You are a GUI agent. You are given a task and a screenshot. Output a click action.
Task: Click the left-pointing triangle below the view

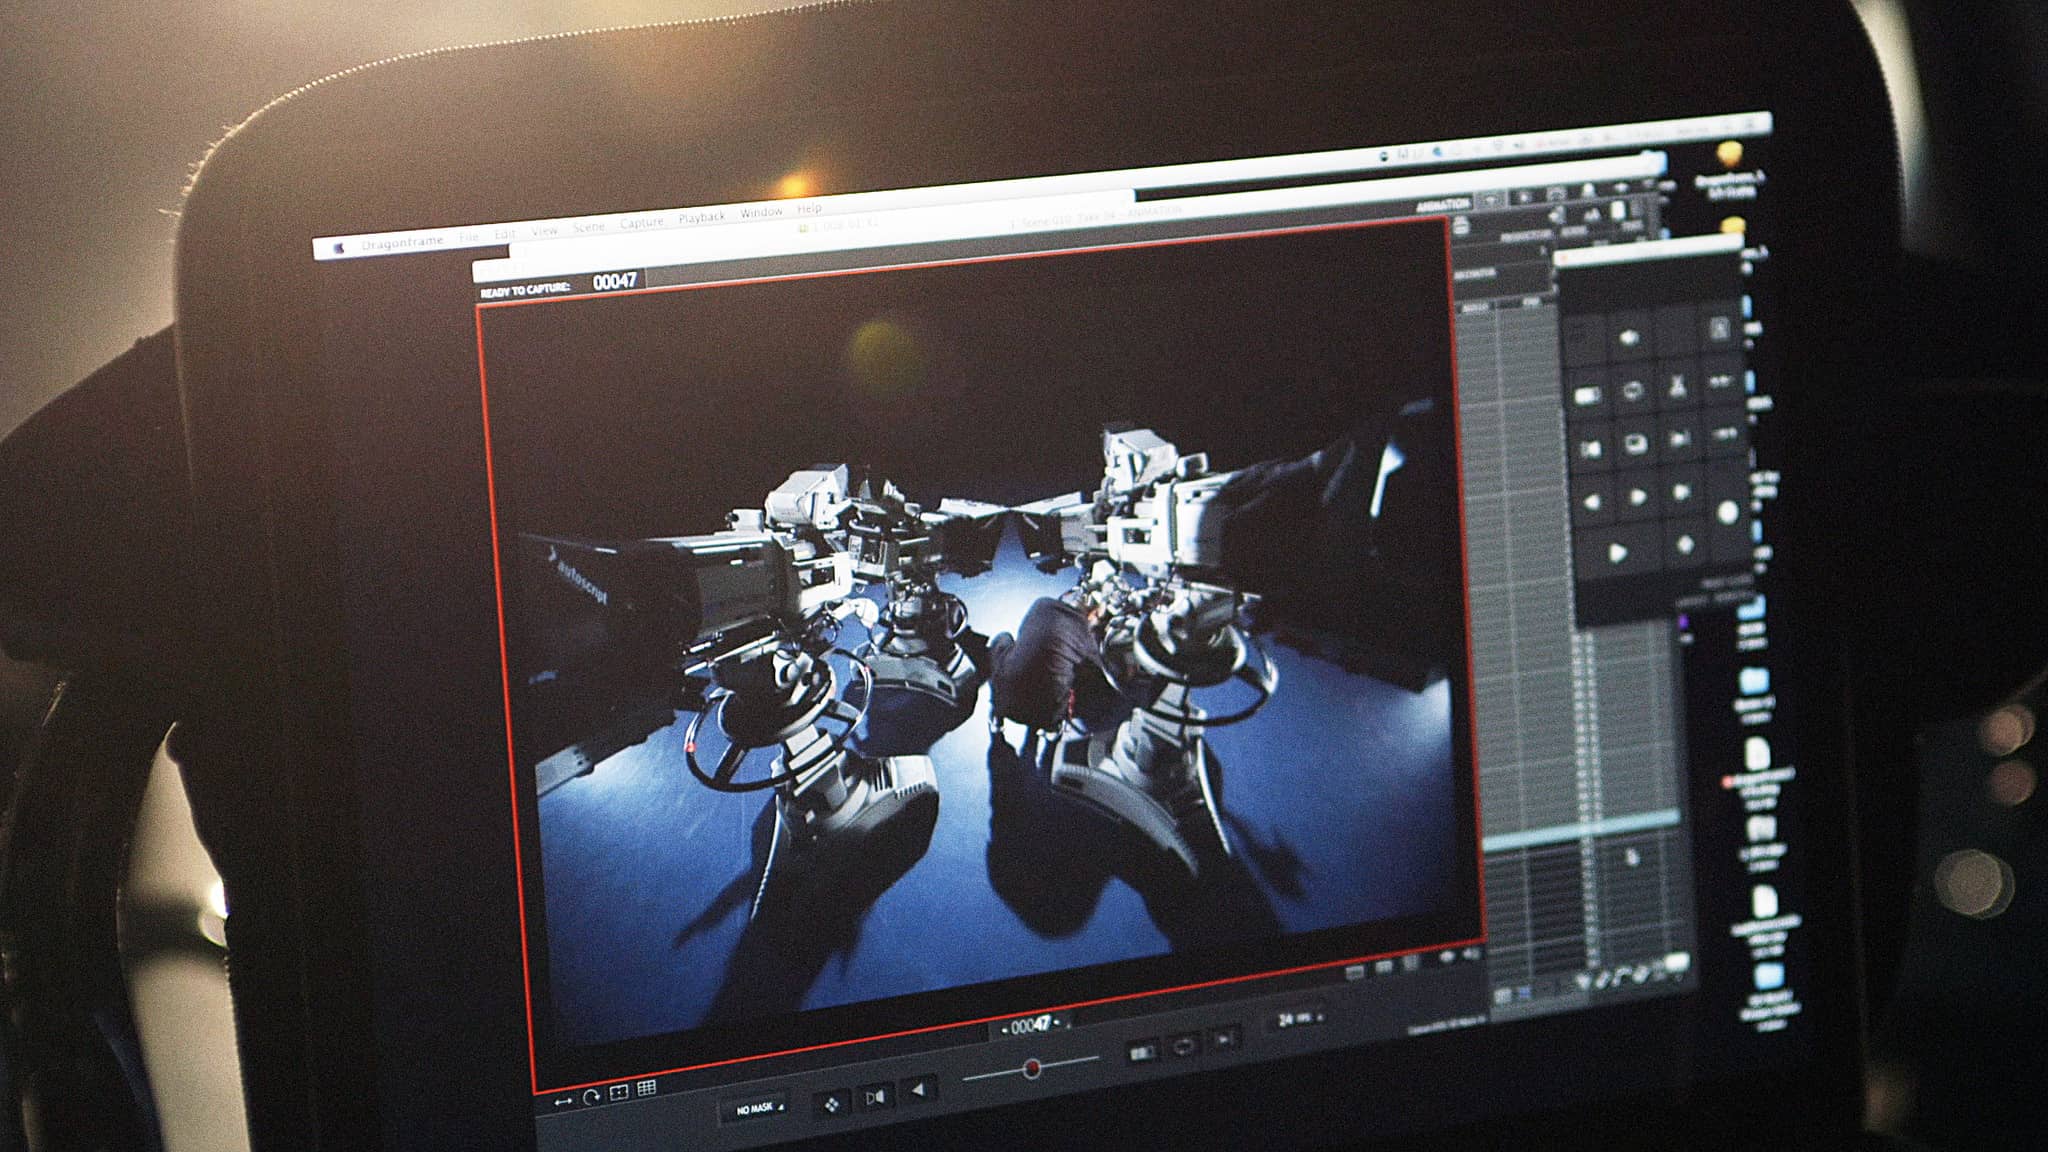918,1090
